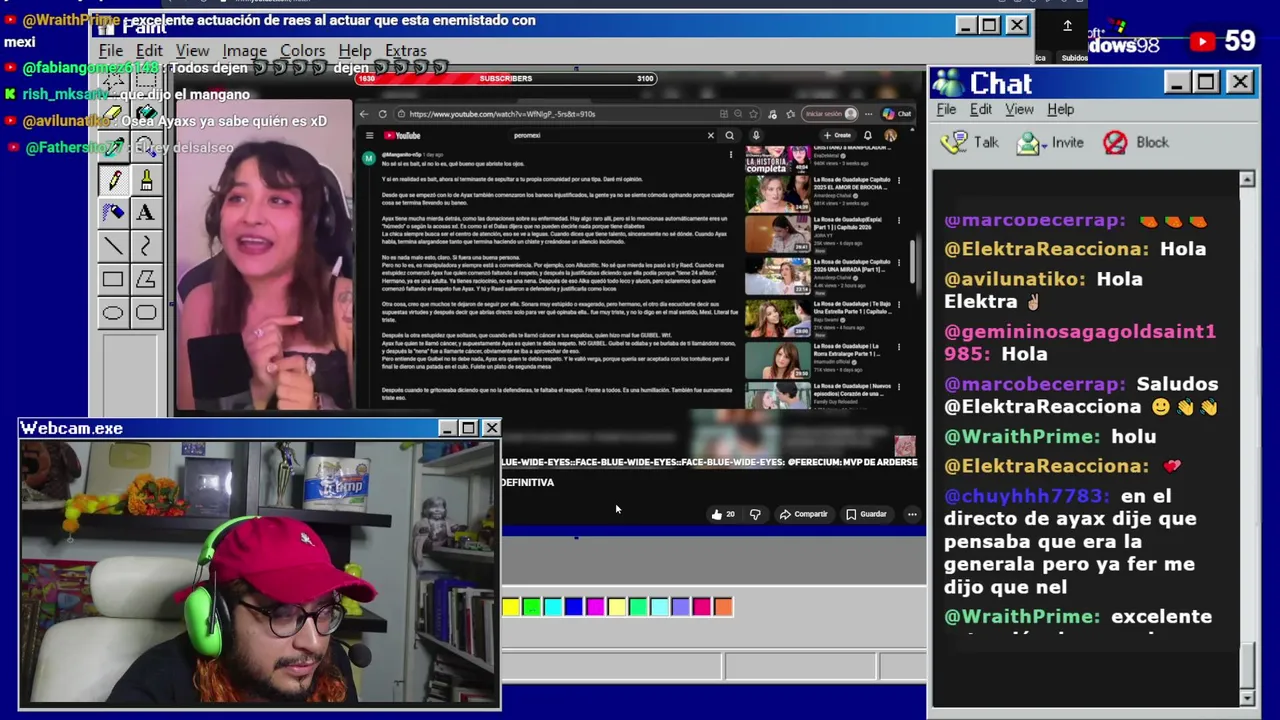Open the Paint View menu
Image resolution: width=1280 pixels, height=720 pixels.
click(x=193, y=51)
